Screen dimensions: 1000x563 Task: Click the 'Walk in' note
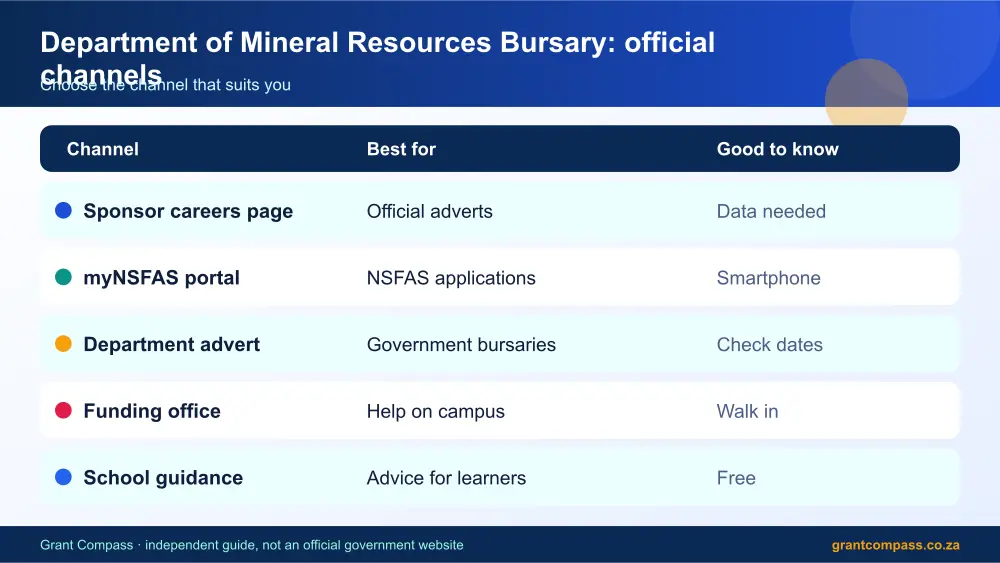[747, 411]
